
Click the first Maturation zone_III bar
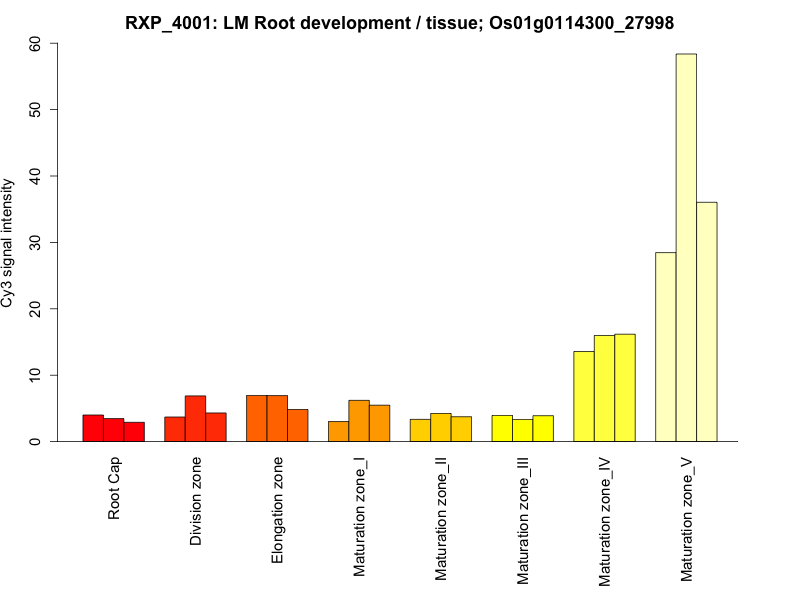tap(502, 428)
